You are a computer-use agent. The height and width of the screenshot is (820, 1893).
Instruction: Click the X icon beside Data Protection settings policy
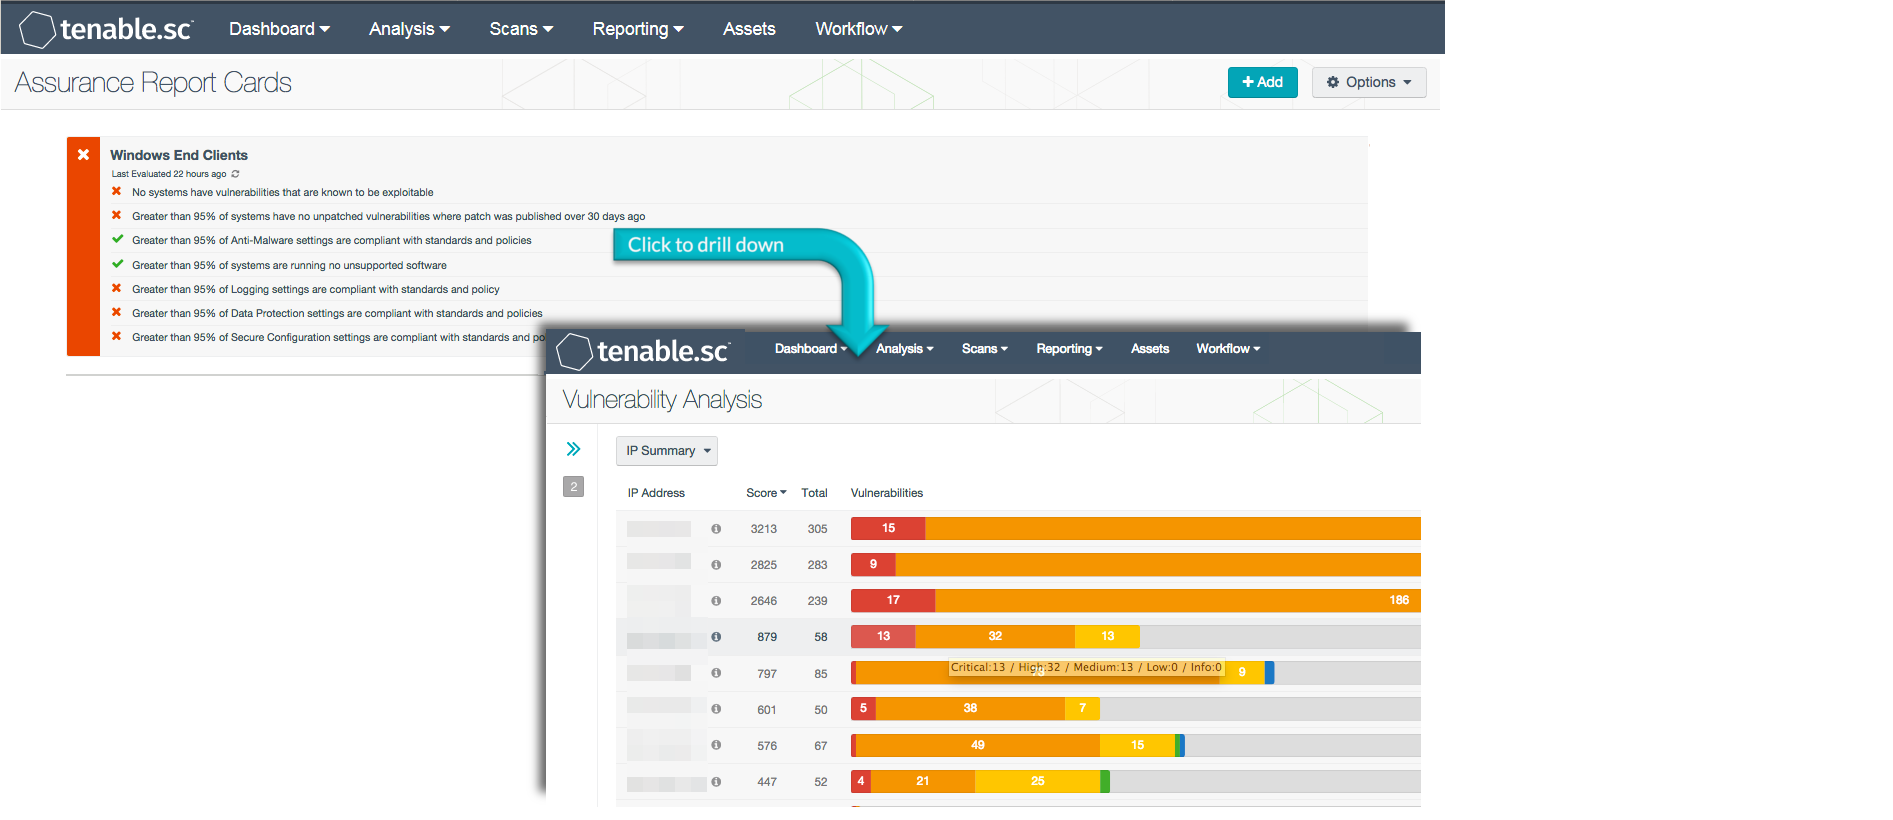[117, 312]
